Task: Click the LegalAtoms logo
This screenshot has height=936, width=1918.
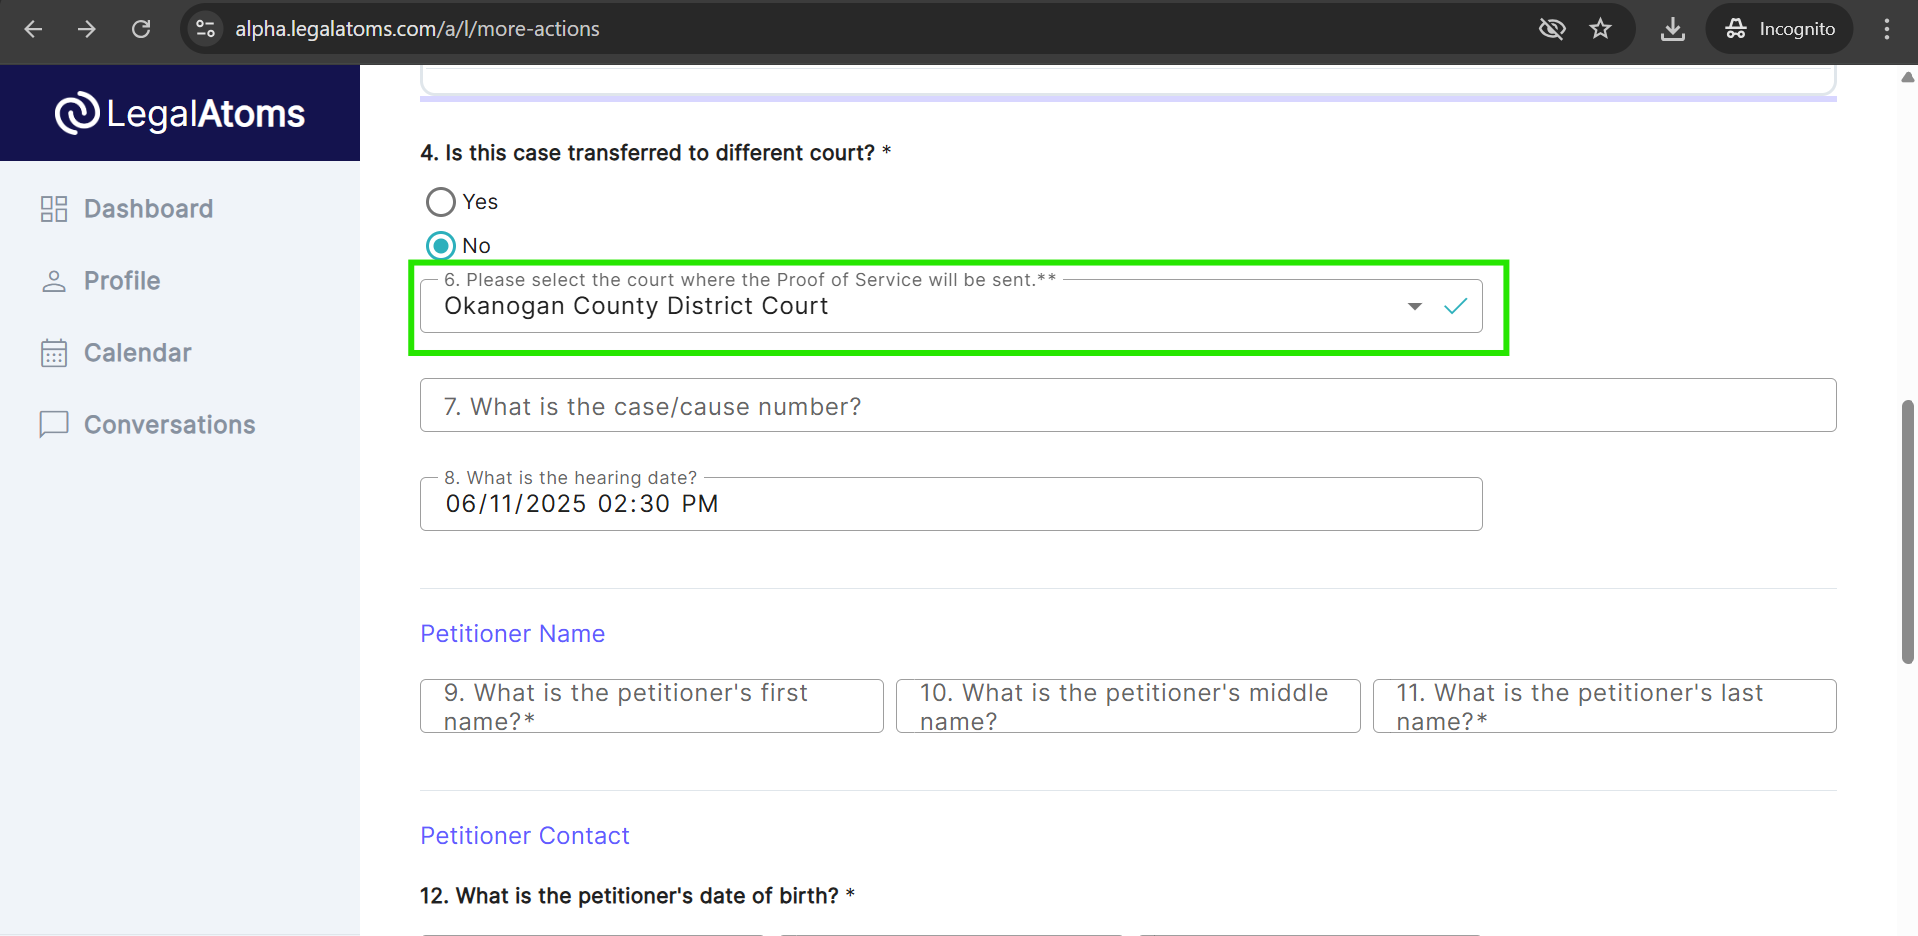Action: click(180, 113)
